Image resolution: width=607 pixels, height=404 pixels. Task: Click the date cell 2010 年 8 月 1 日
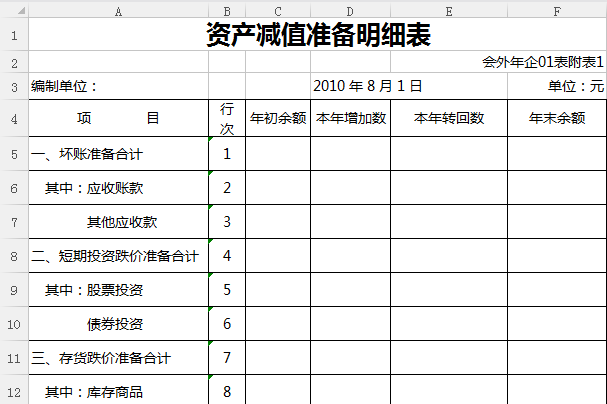368,87
